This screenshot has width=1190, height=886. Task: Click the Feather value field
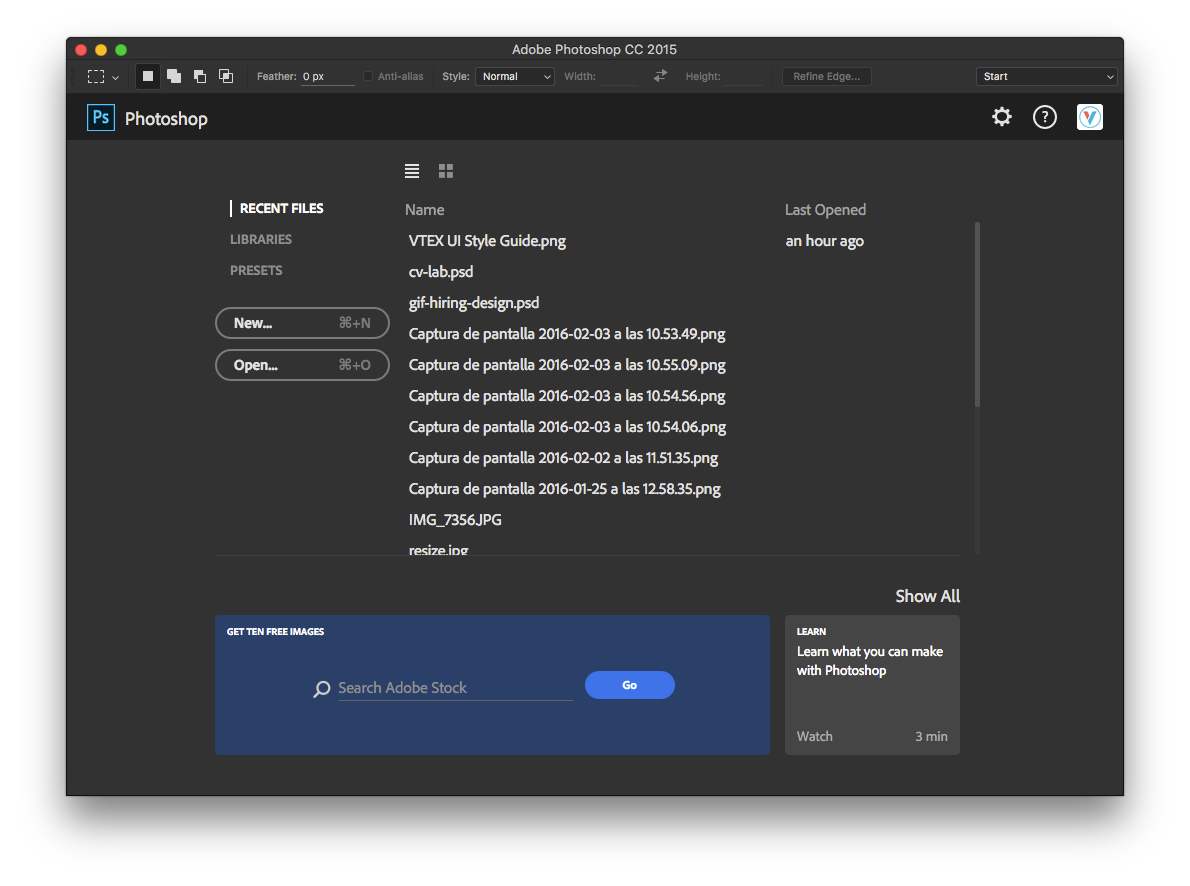[x=327, y=77]
